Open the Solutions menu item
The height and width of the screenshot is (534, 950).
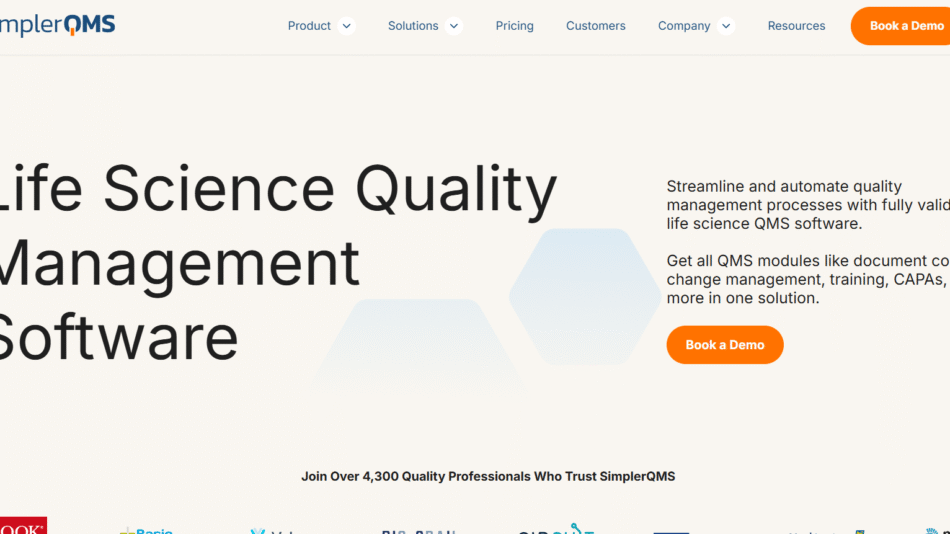pos(413,26)
